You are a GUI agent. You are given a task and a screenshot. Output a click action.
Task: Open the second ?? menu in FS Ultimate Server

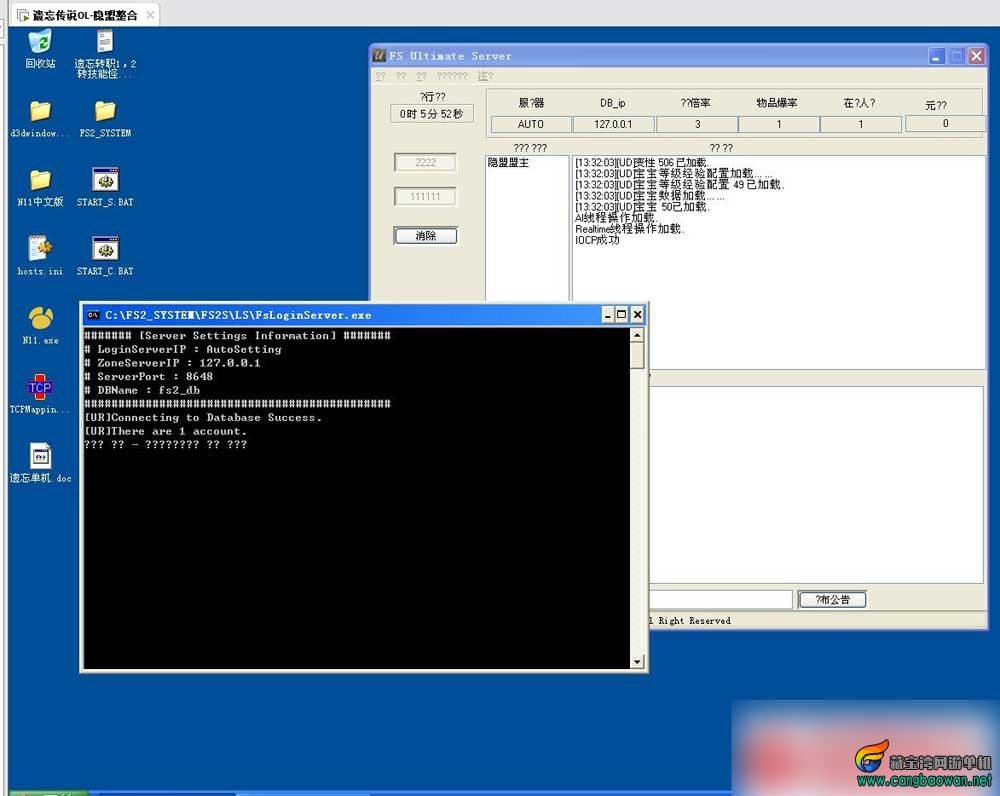401,76
